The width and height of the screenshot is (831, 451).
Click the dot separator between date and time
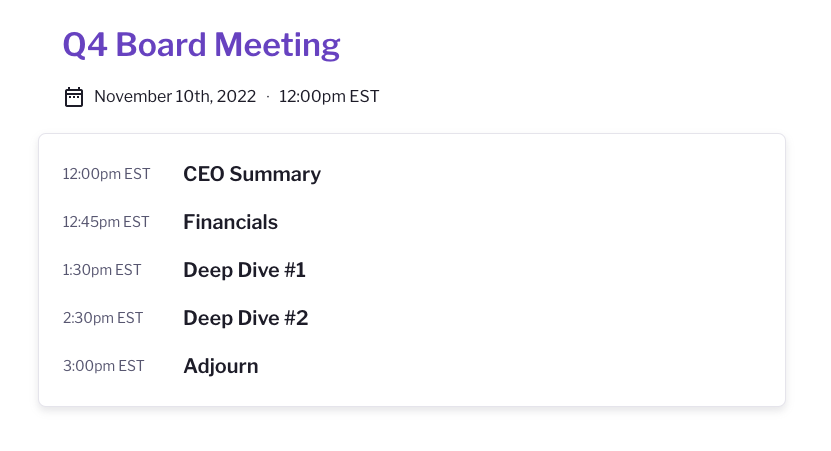268,97
